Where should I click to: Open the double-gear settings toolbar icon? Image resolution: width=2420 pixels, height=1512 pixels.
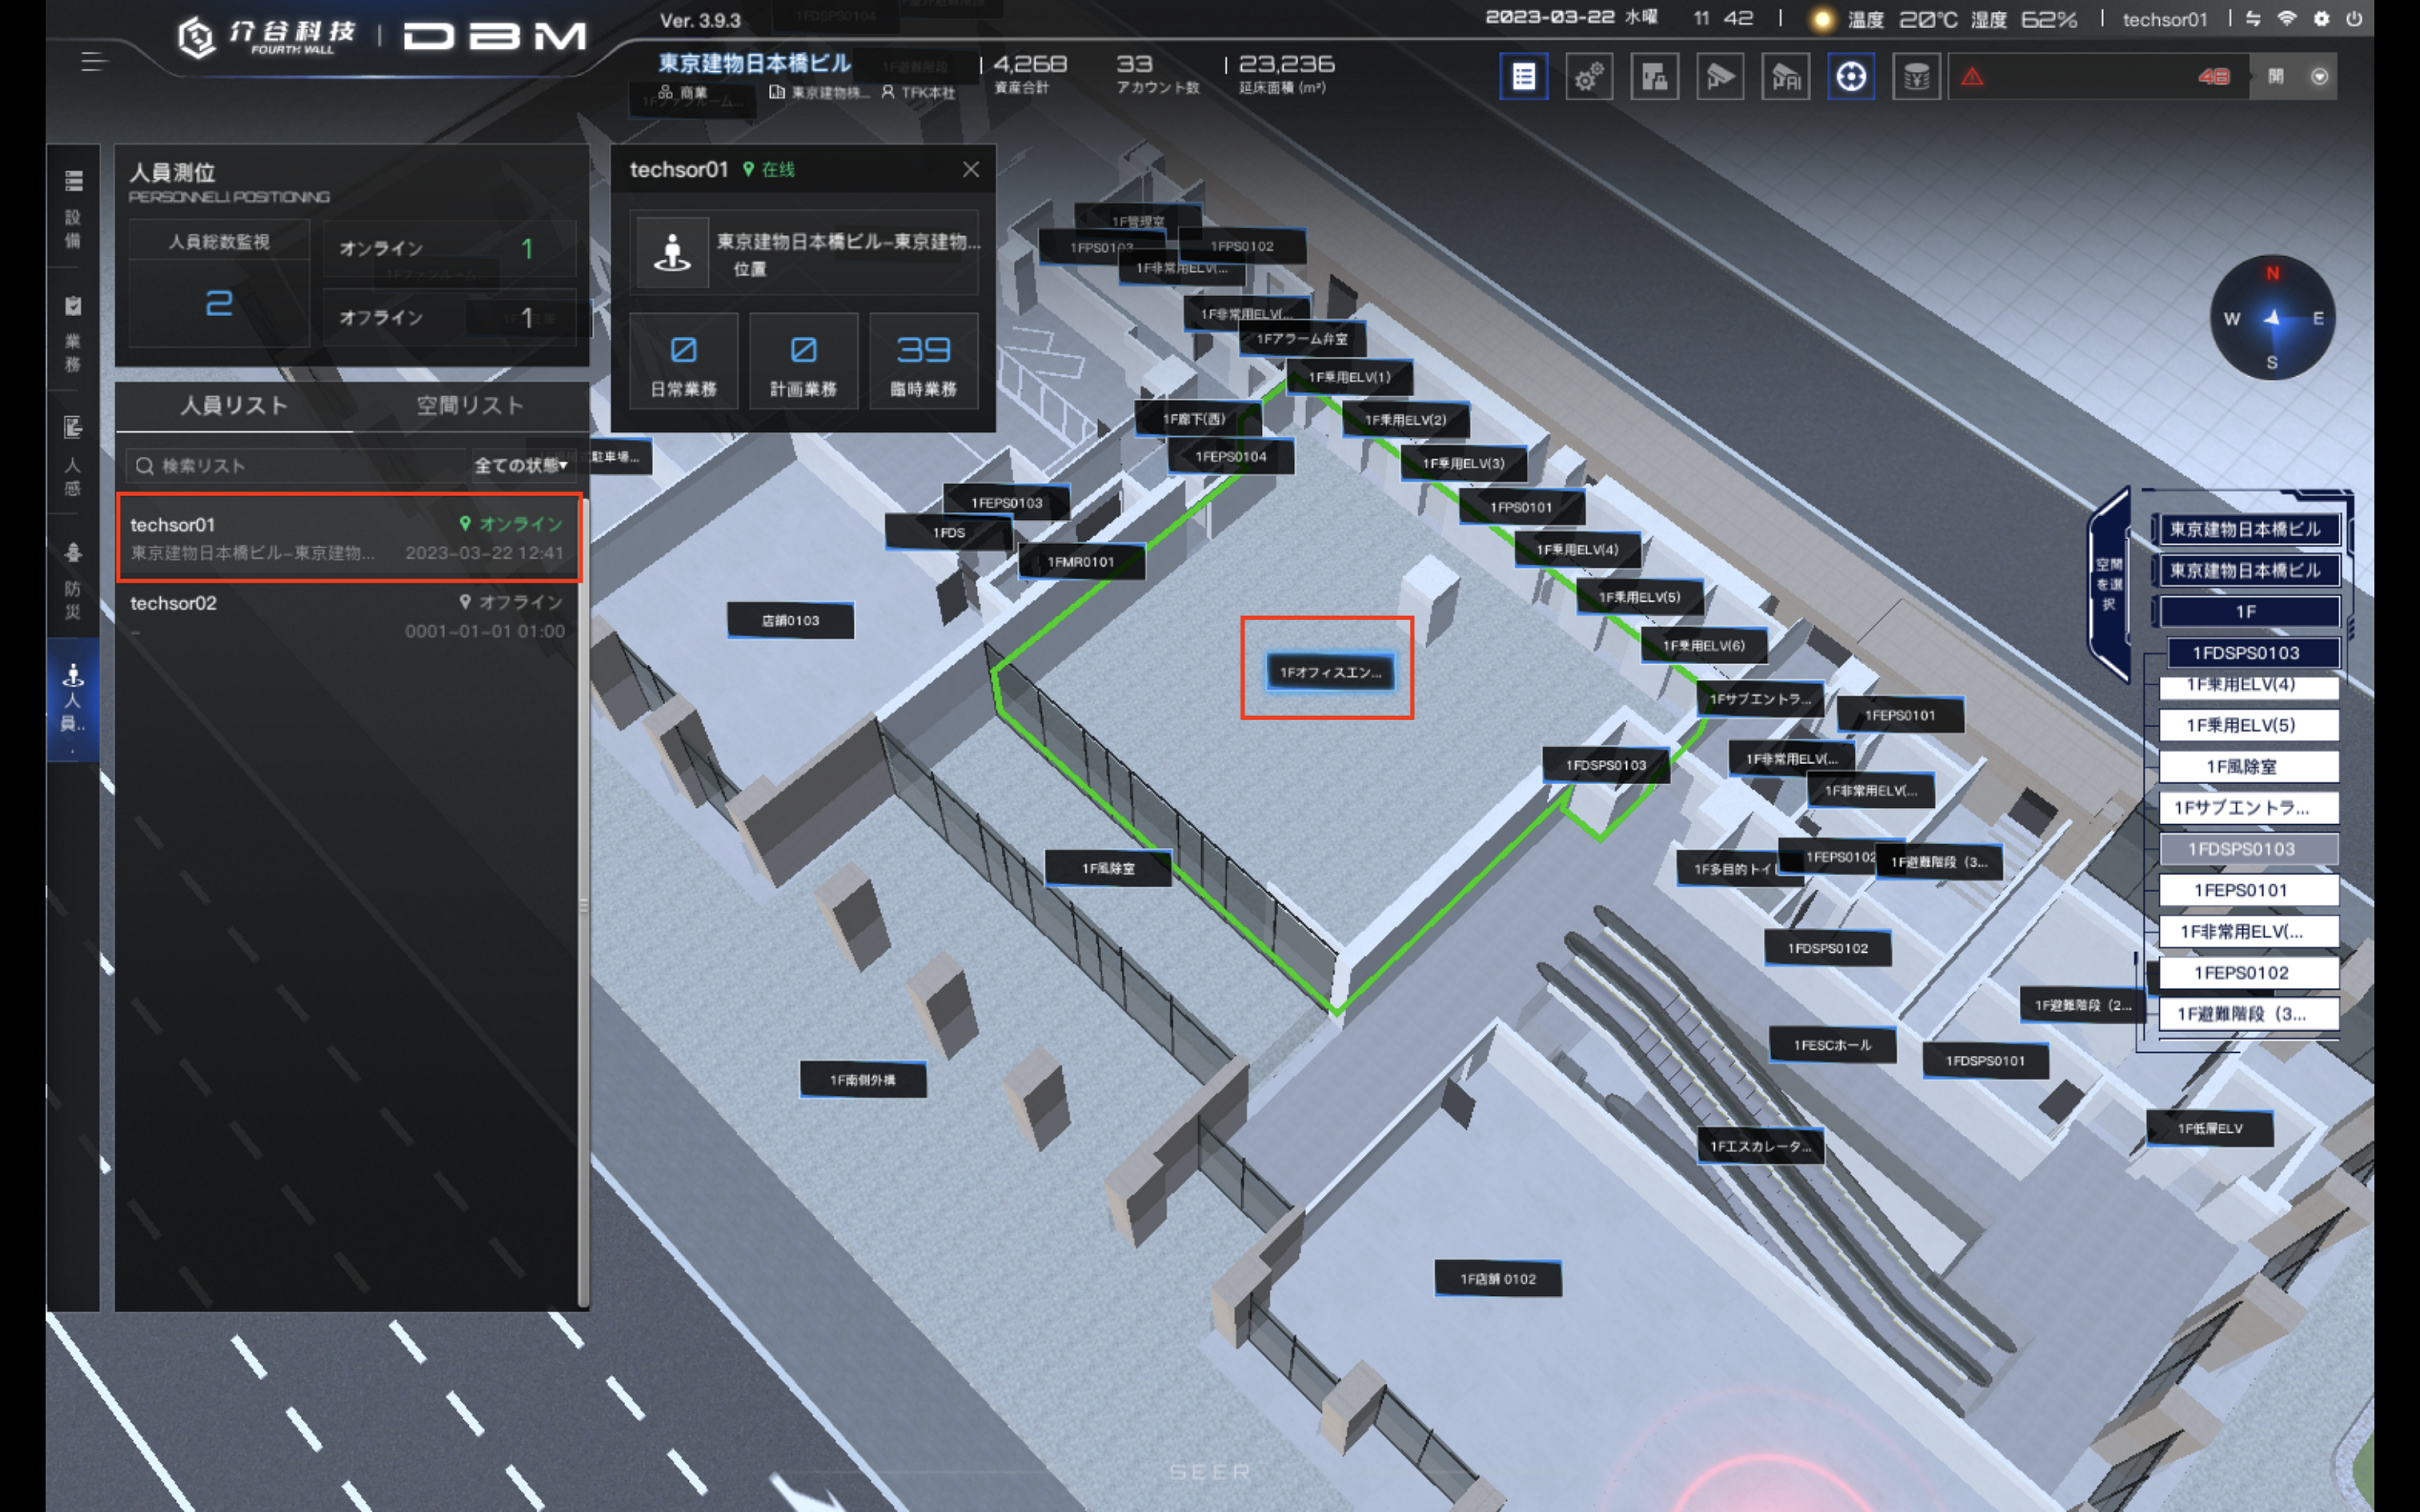point(1588,77)
